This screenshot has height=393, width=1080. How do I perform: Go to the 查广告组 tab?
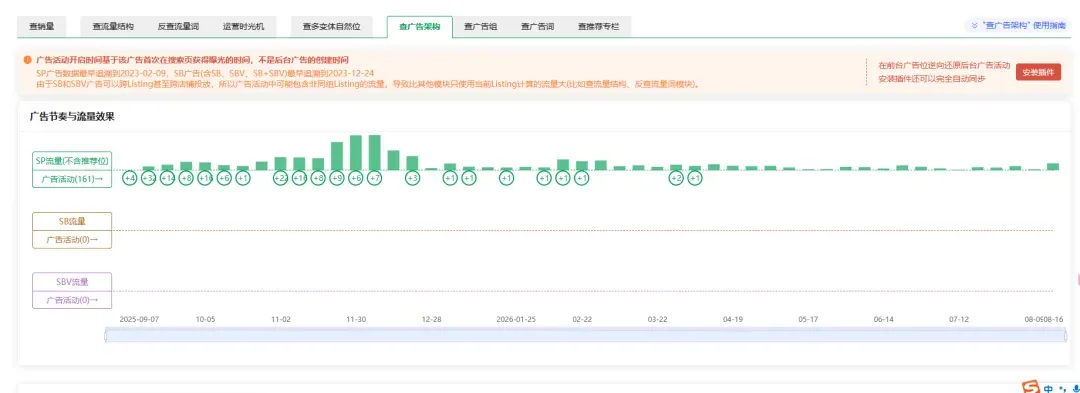point(481,26)
